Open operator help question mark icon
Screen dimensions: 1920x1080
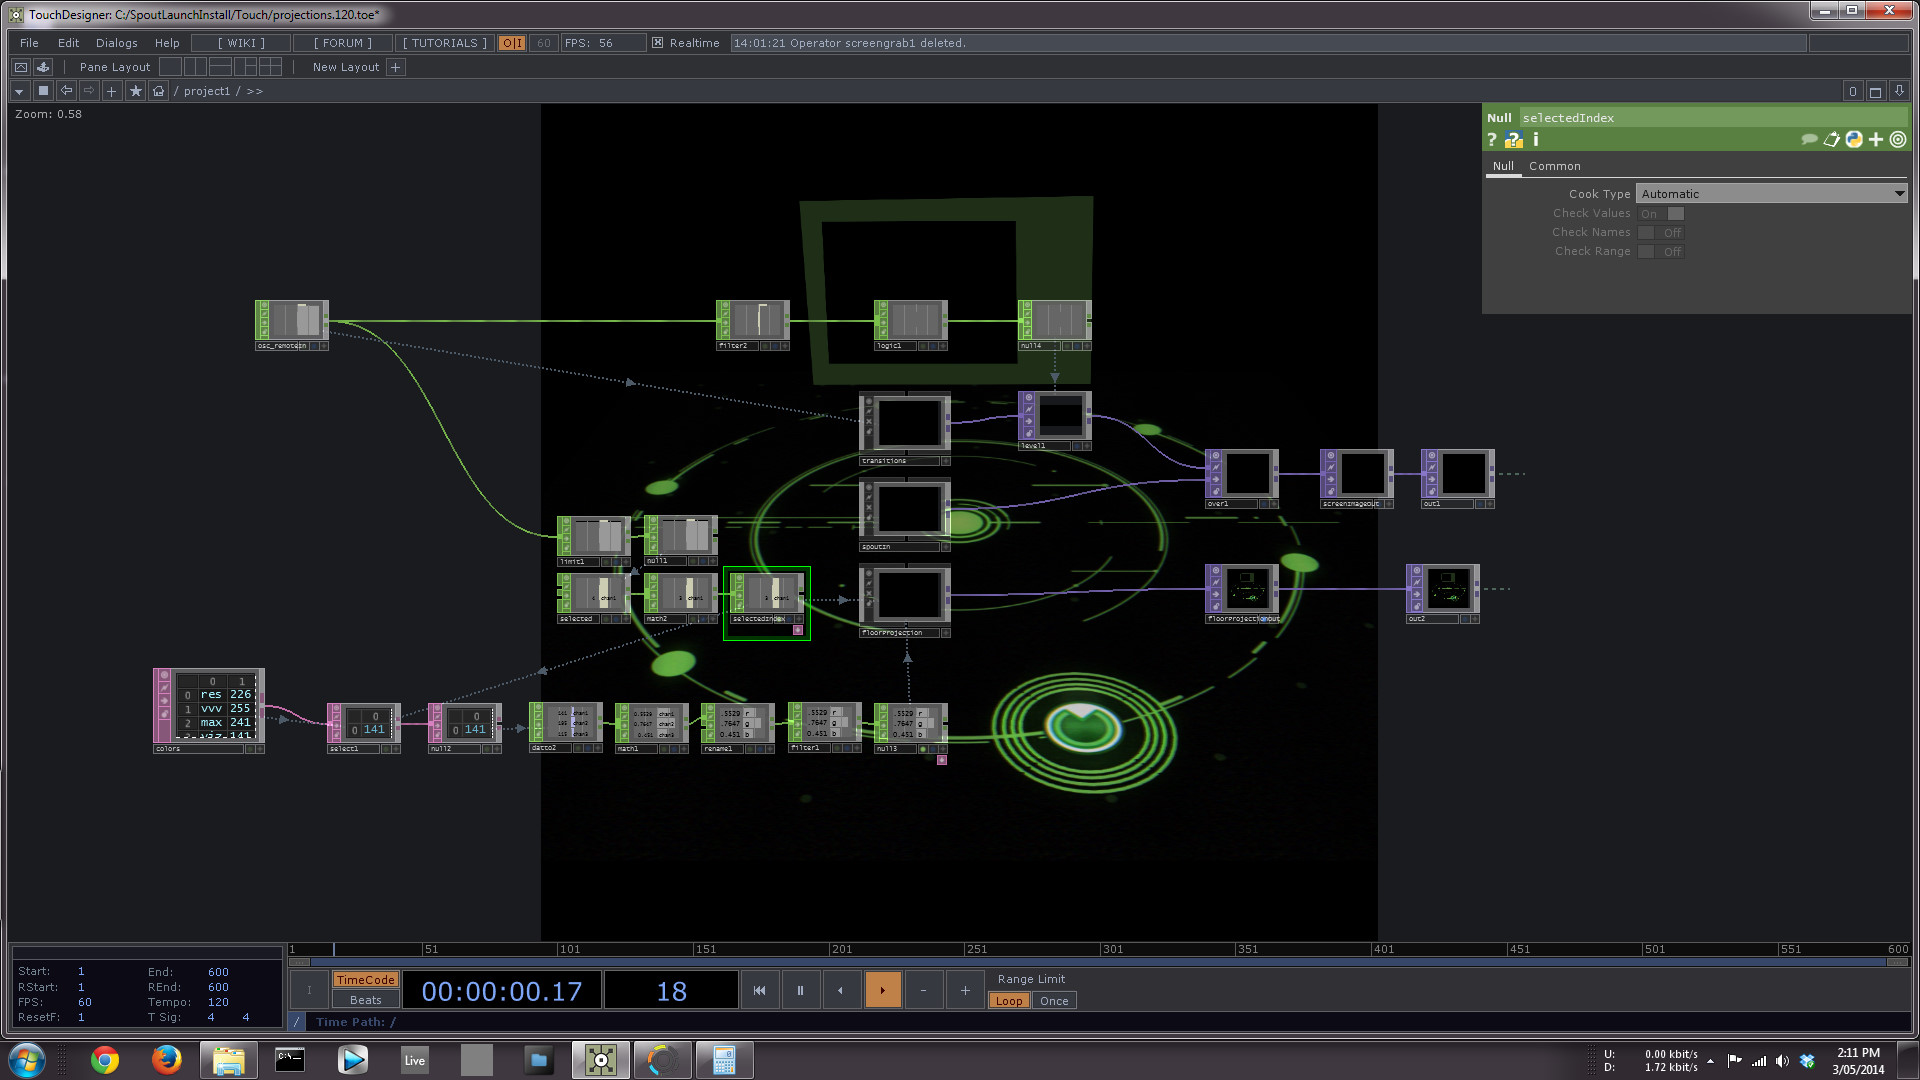(x=1492, y=140)
